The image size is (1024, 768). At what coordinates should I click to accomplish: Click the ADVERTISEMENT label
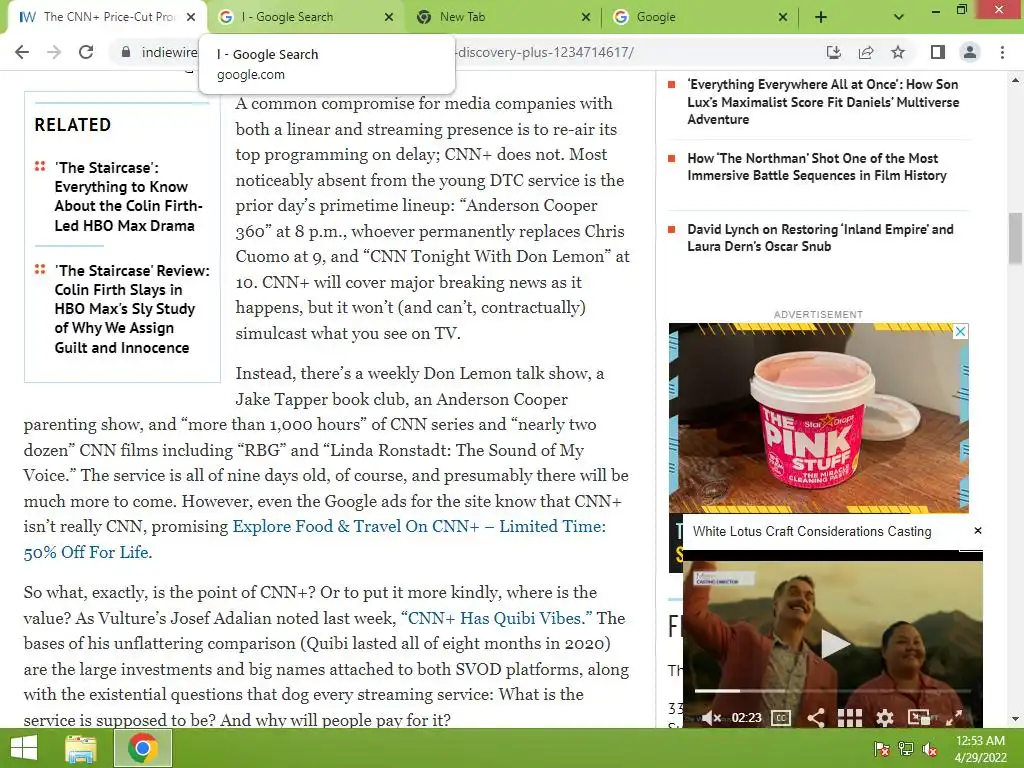[818, 314]
